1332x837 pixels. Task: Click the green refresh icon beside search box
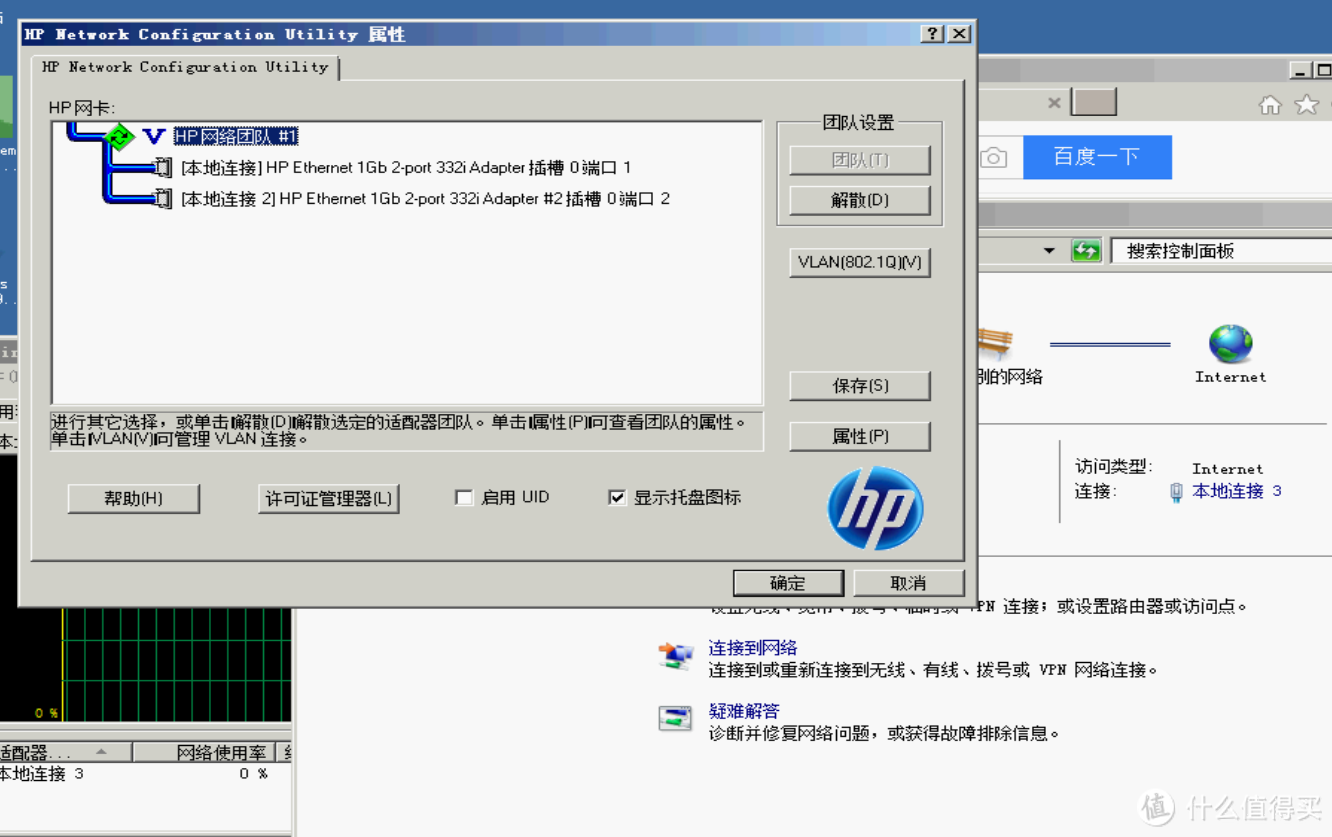(1085, 251)
